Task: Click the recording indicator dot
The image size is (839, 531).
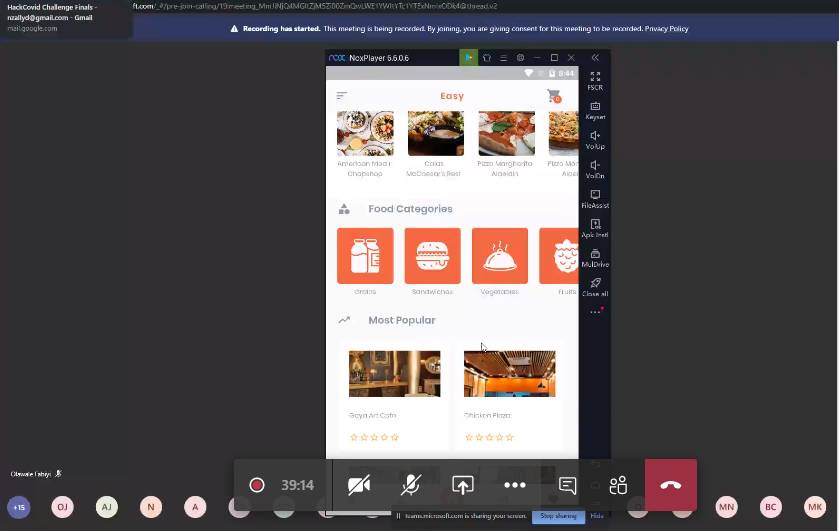Action: [x=257, y=485]
